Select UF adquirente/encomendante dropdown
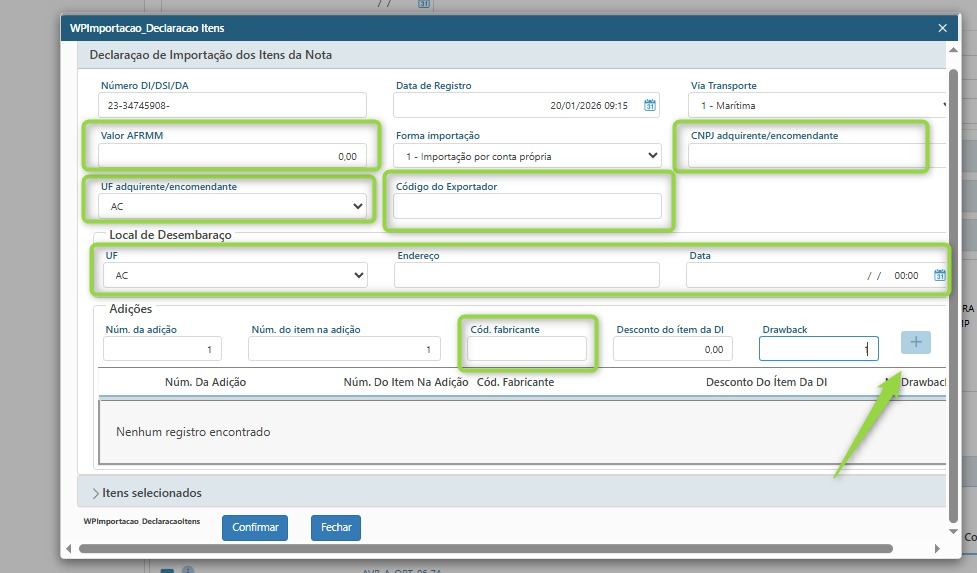The width and height of the screenshot is (977, 573). [233, 206]
